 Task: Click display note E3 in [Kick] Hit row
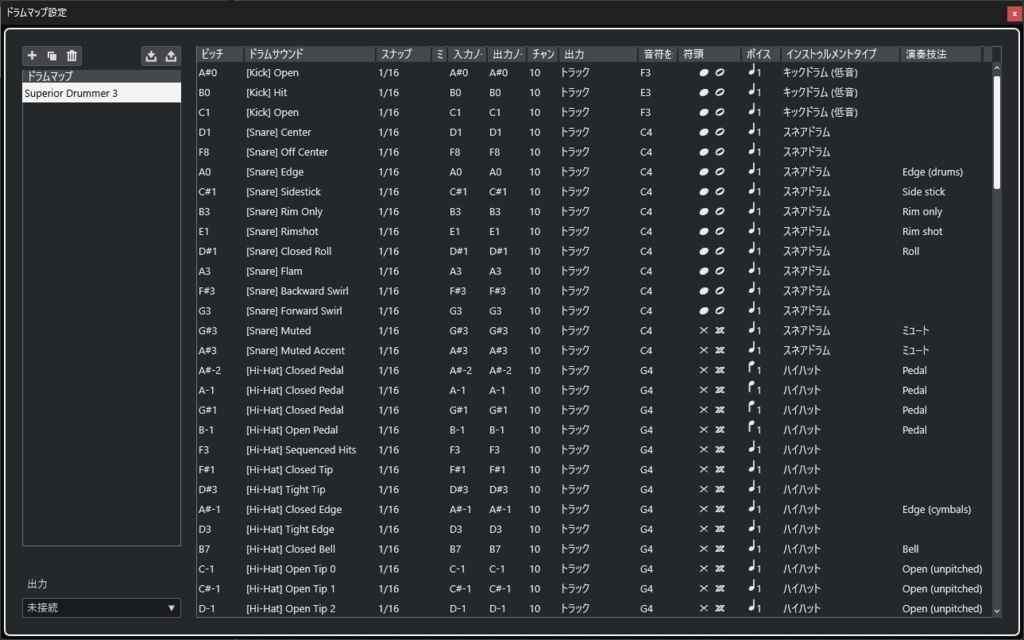645,93
